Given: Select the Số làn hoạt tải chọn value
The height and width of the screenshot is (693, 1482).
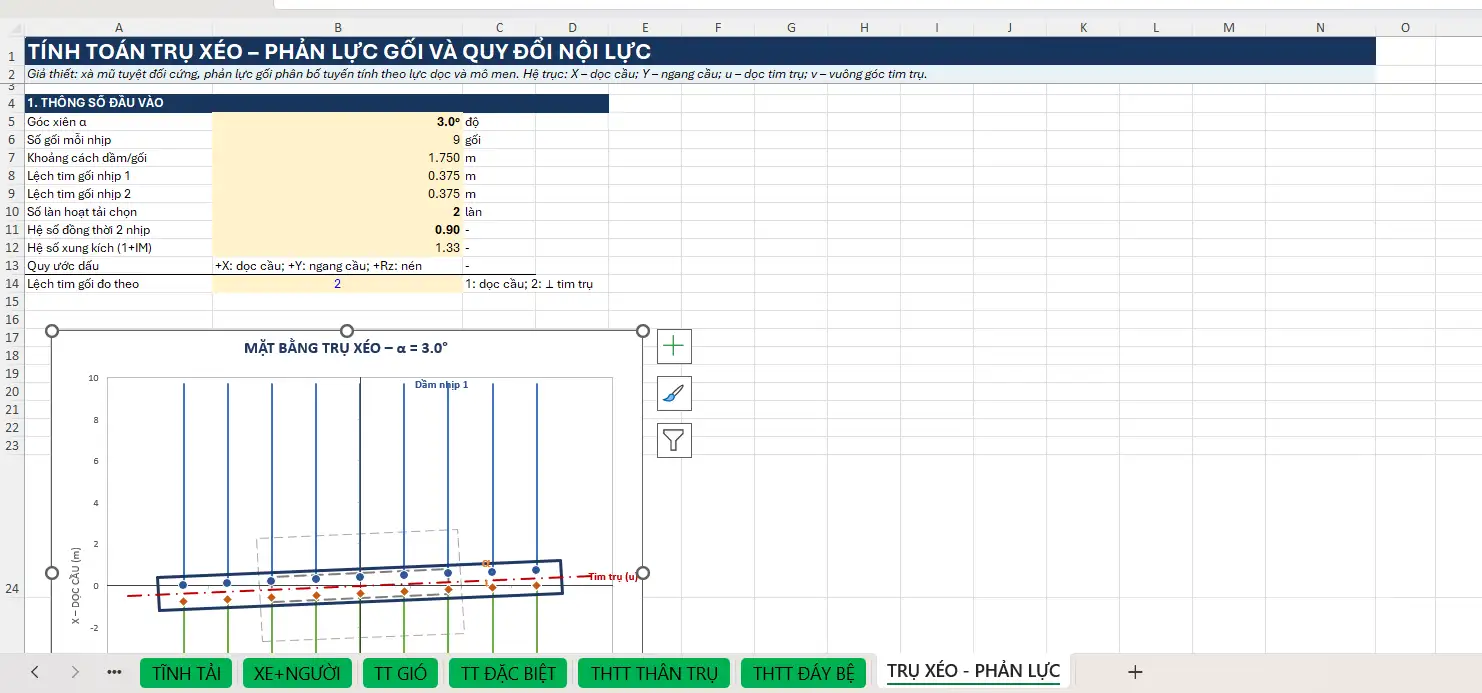Looking at the screenshot, I should point(337,212).
